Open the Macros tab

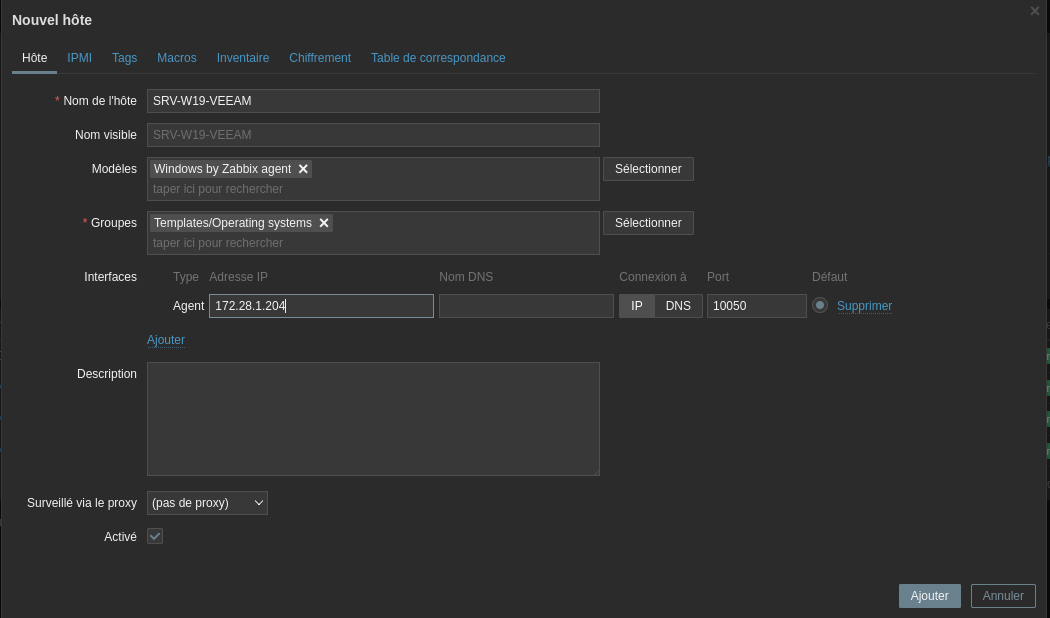177,58
